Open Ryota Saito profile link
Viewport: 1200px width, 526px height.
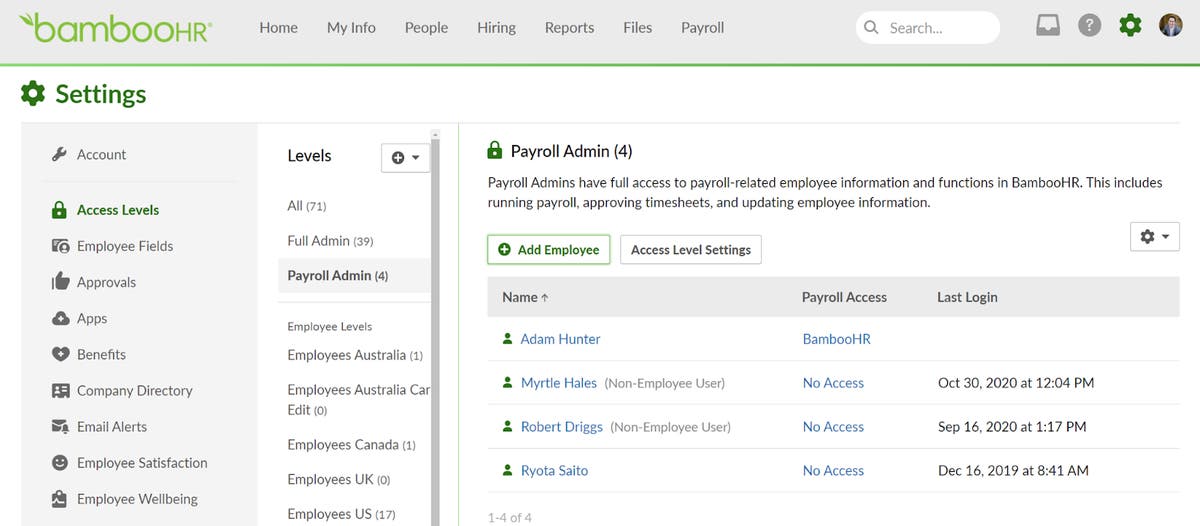click(554, 470)
